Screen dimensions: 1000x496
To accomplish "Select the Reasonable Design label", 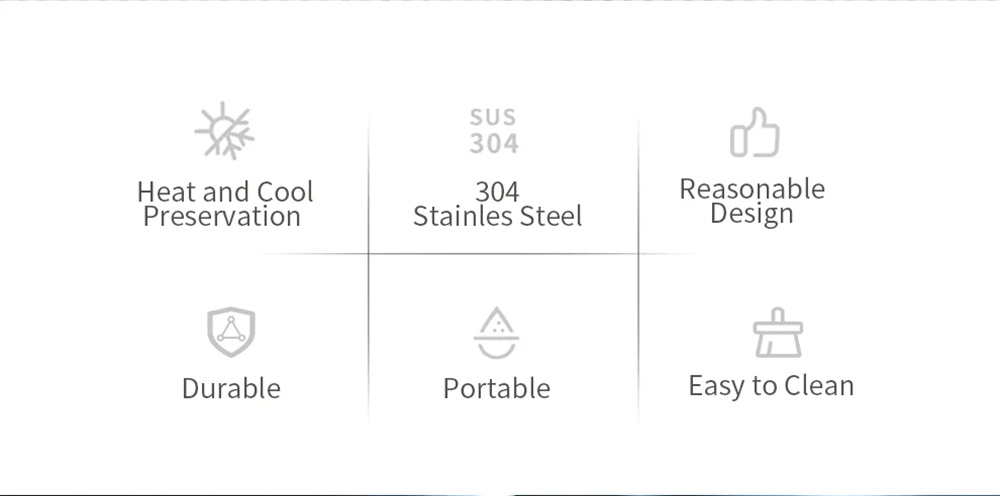I will click(x=752, y=201).
